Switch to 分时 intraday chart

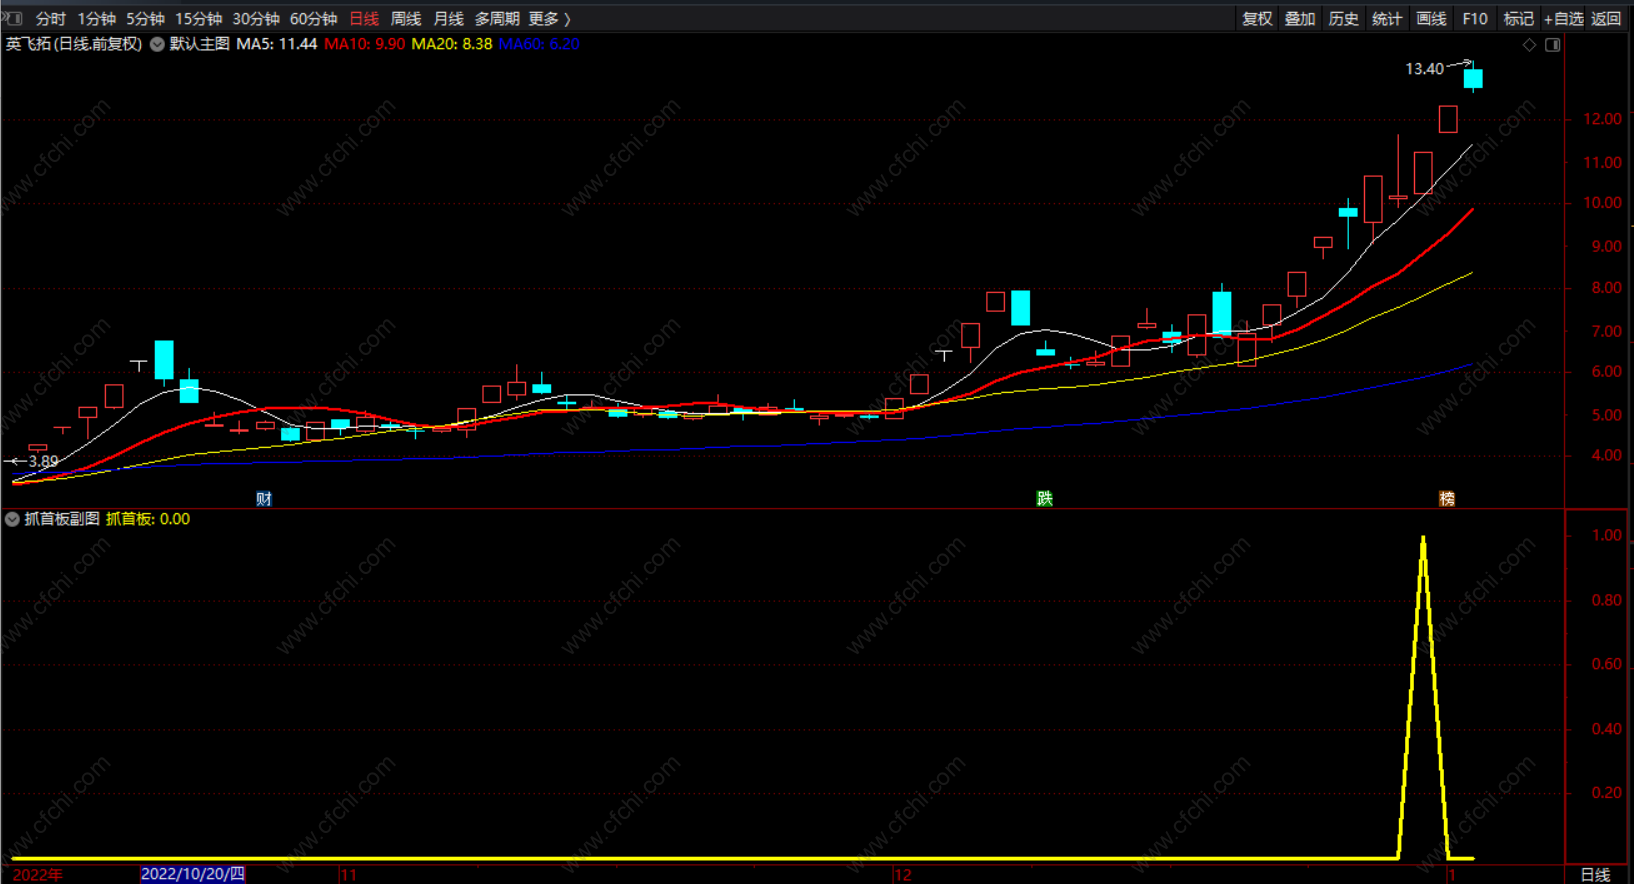pyautogui.click(x=51, y=19)
